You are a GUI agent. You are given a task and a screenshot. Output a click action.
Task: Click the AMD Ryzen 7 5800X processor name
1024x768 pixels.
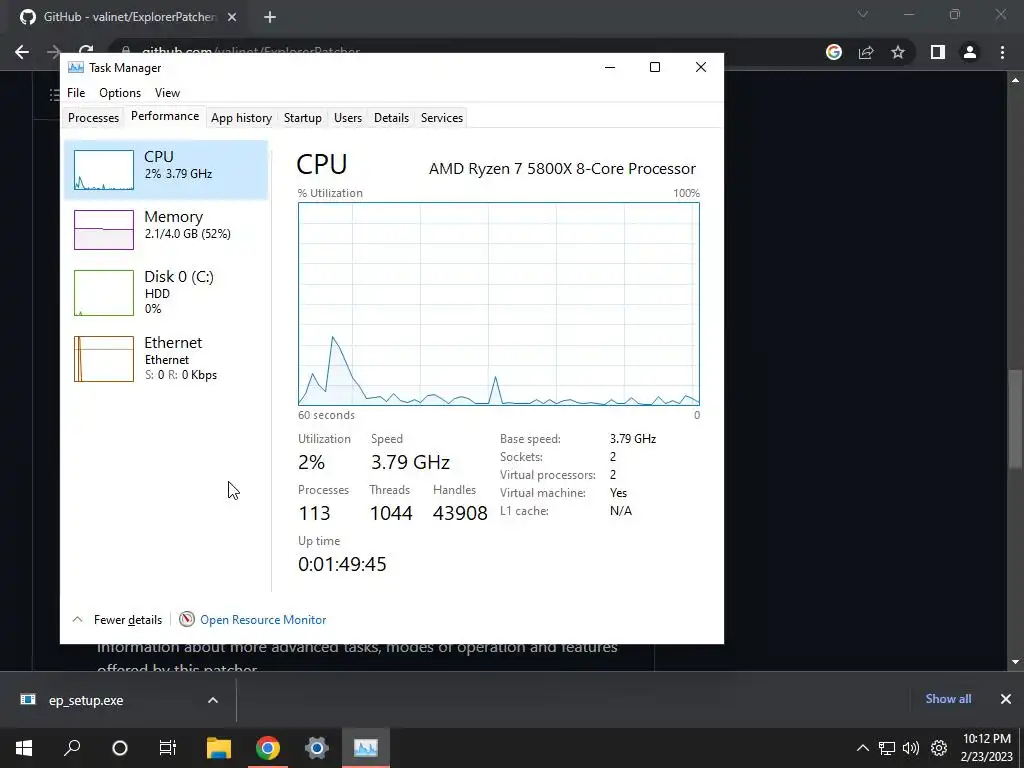point(562,168)
